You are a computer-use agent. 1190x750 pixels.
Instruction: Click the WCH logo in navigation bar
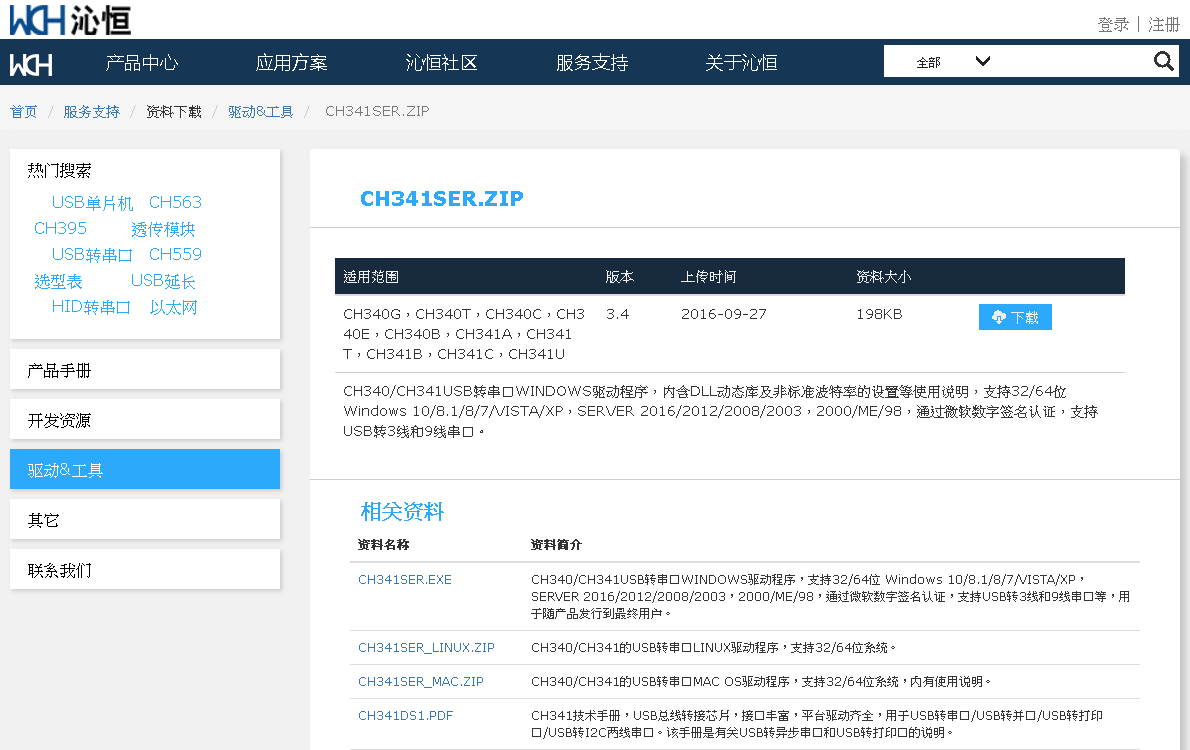click(x=31, y=65)
